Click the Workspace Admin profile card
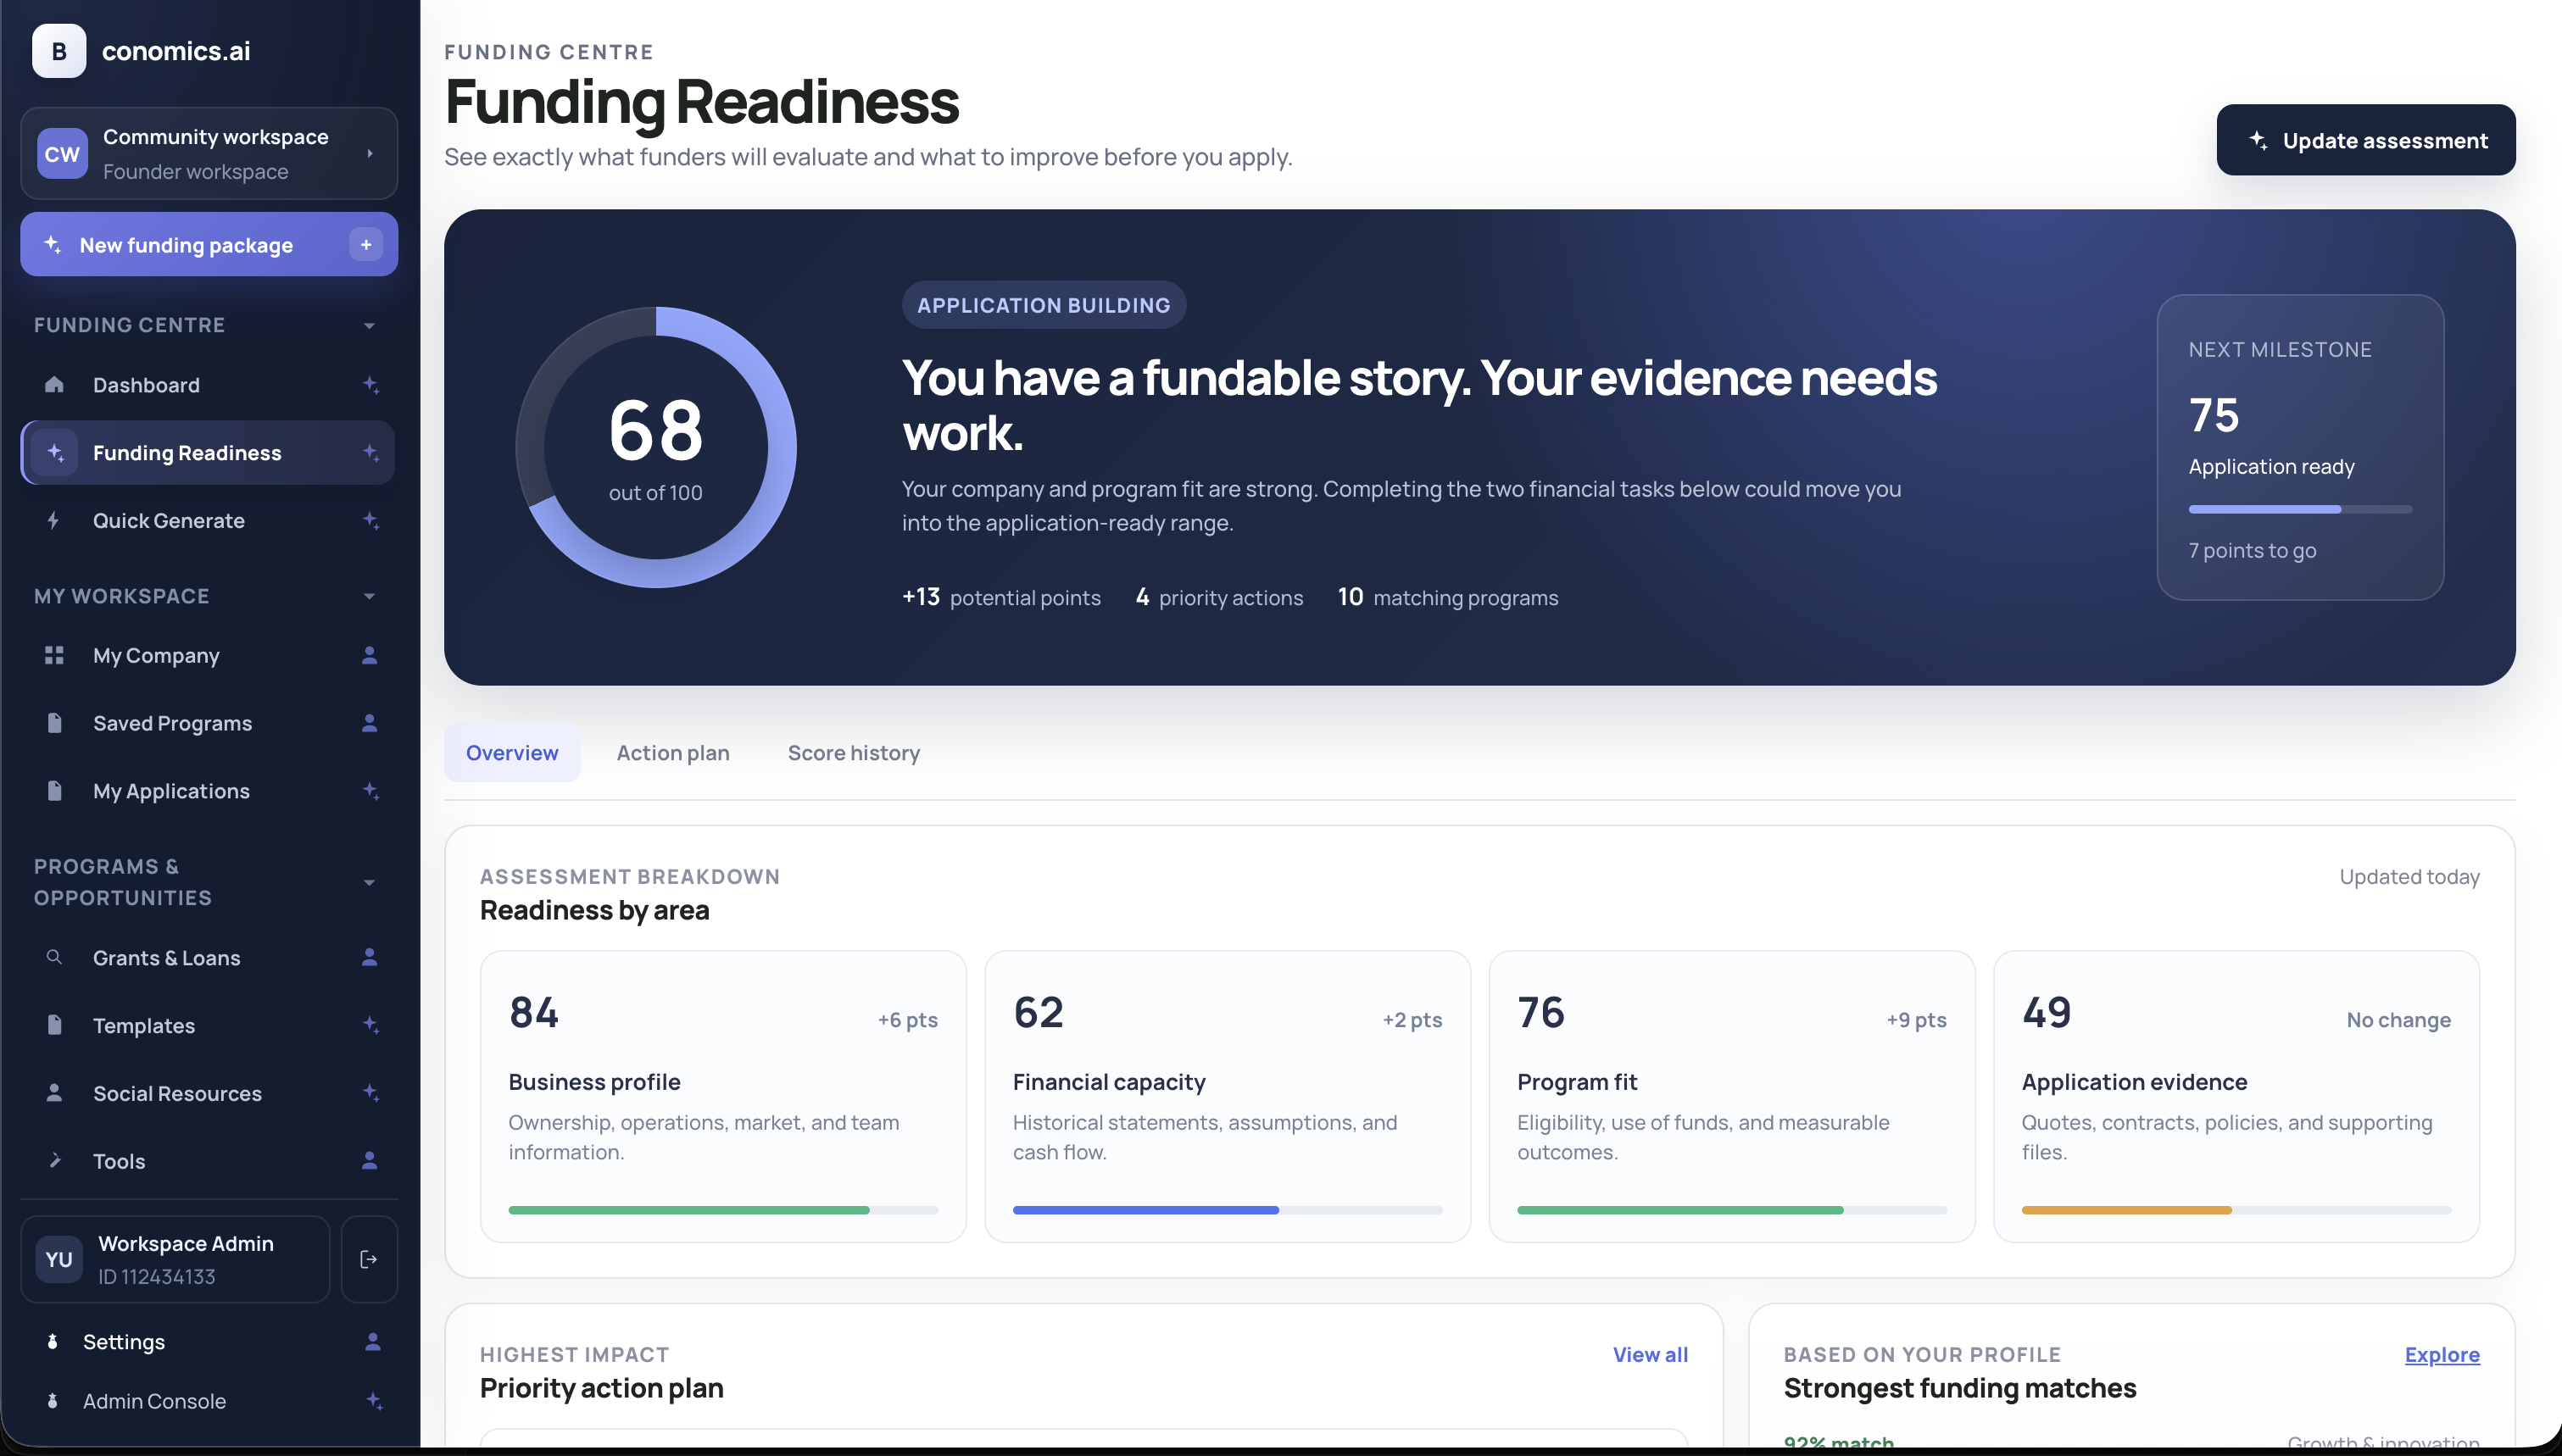The height and width of the screenshot is (1456, 2562). [175, 1259]
